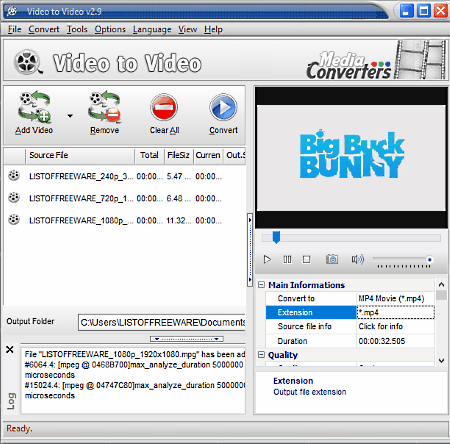The width and height of the screenshot is (450, 444).
Task: Click the properties panel scrollbar thumb
Action: pyautogui.click(x=441, y=295)
